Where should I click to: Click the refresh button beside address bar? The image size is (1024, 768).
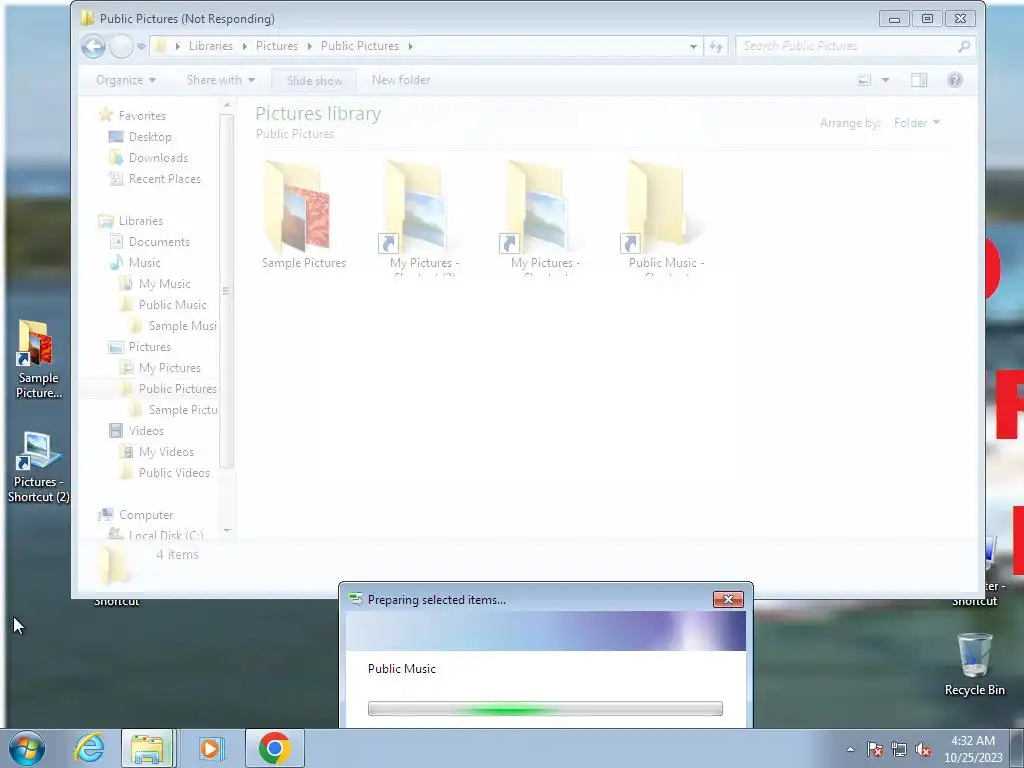[716, 46]
